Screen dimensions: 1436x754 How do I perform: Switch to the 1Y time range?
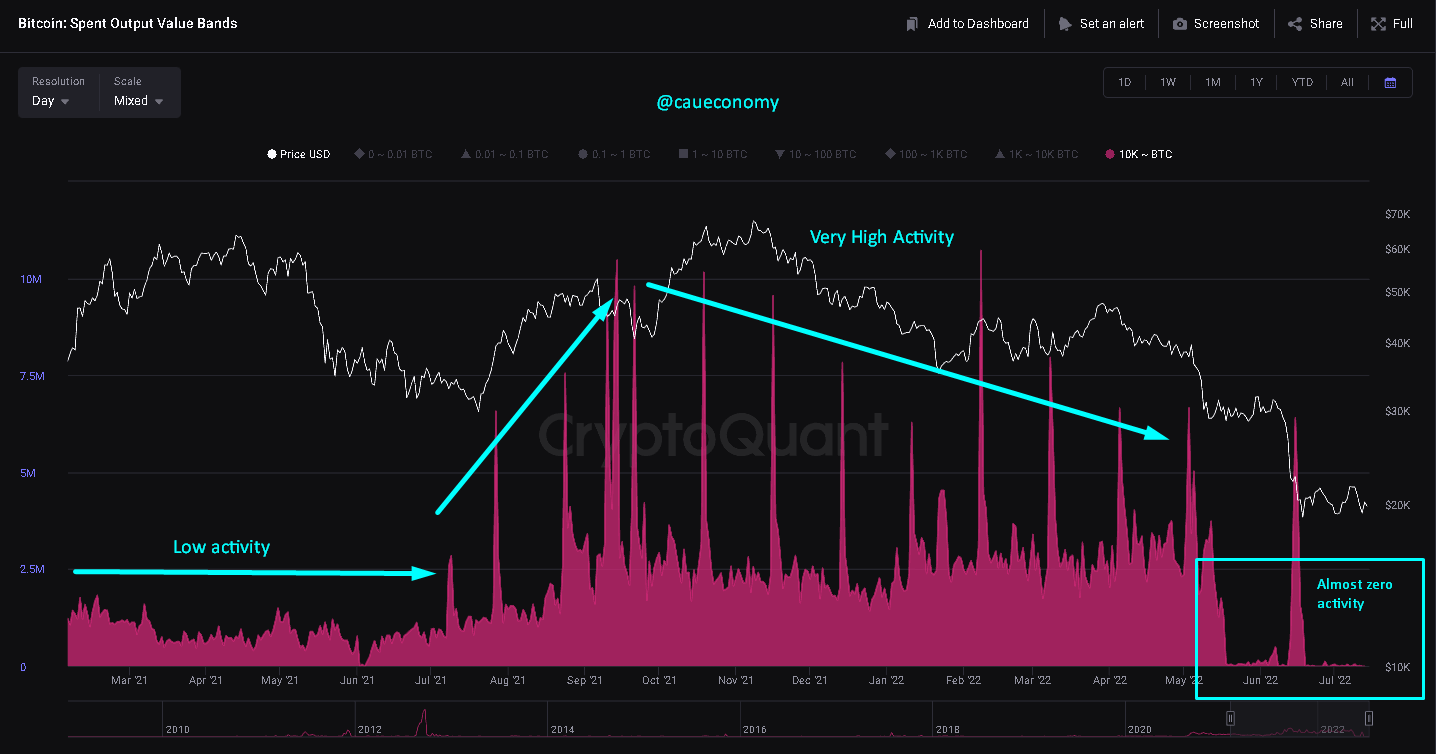[x=1256, y=82]
